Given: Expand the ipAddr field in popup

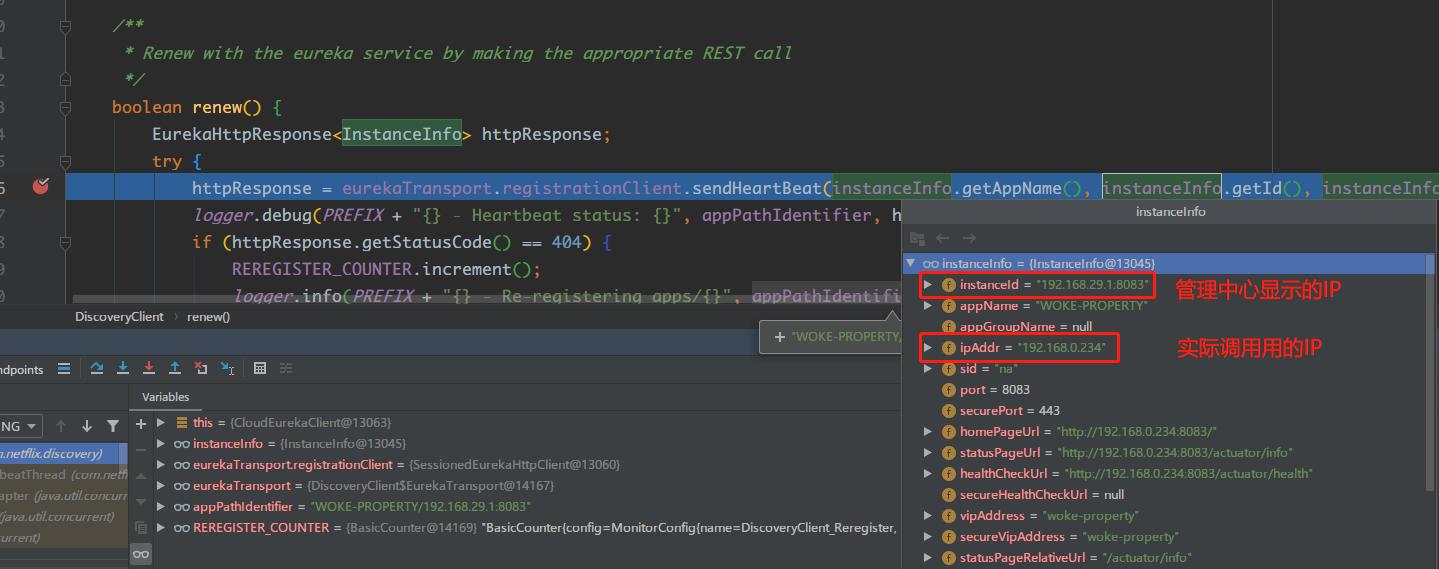Looking at the screenshot, I should [928, 348].
